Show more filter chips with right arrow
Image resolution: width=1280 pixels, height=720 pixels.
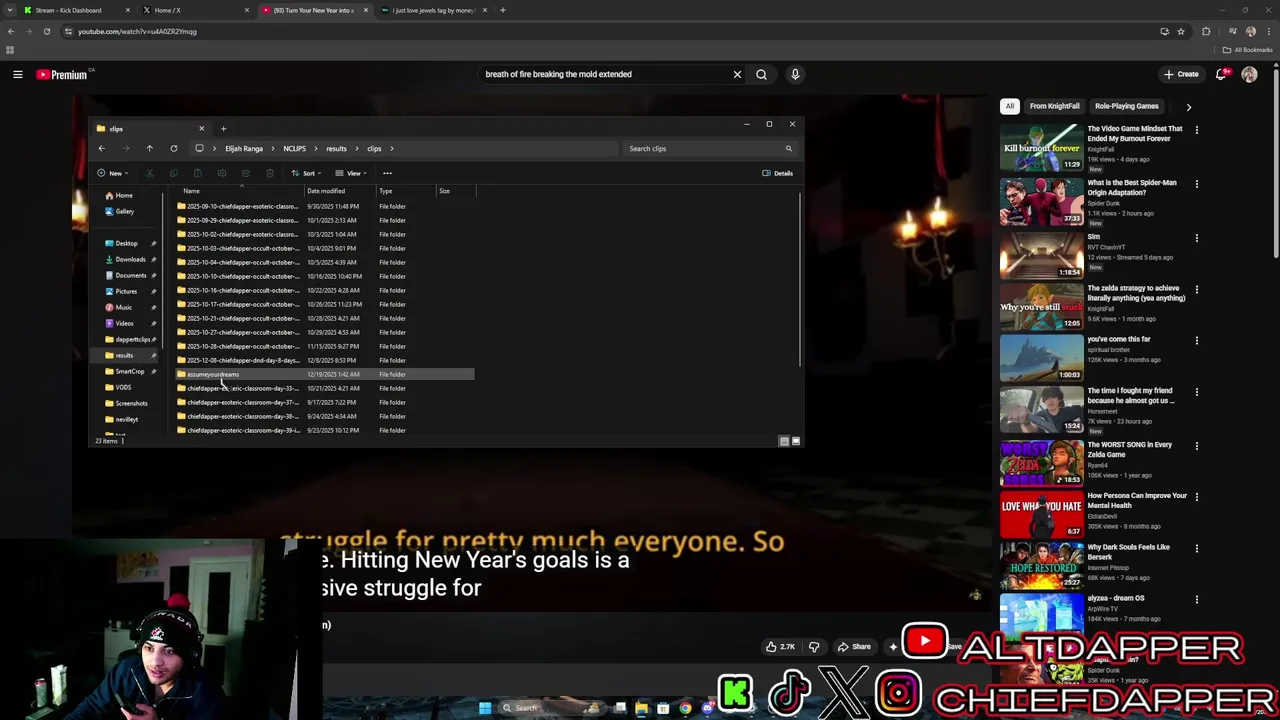[1188, 106]
